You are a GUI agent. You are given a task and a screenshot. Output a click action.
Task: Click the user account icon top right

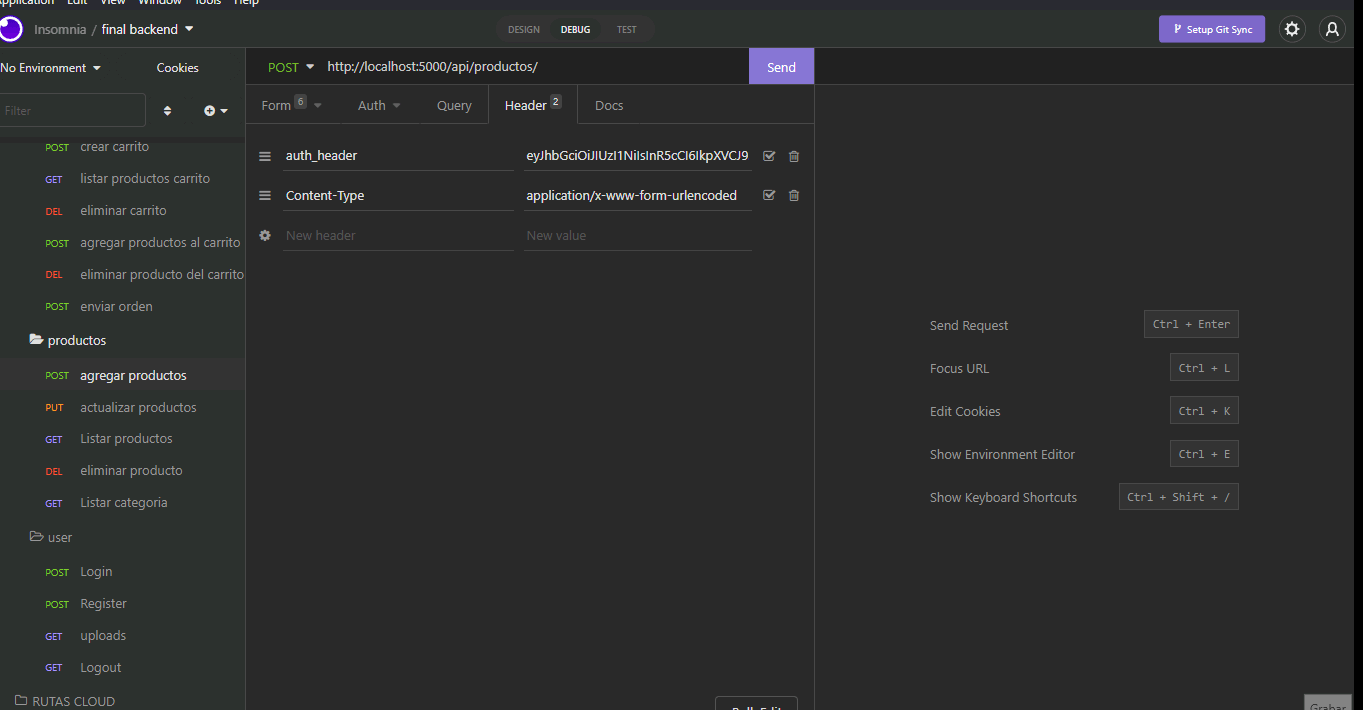tap(1332, 29)
